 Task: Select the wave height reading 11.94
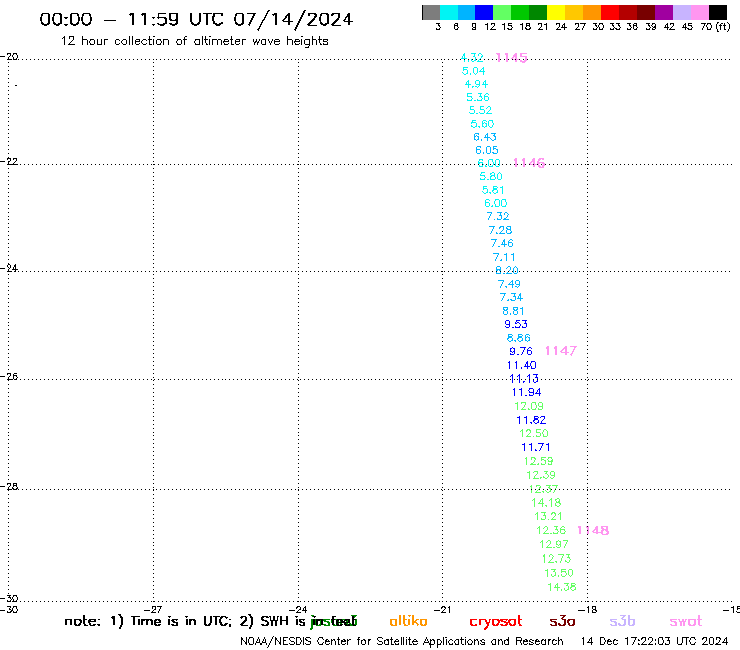[x=527, y=392]
